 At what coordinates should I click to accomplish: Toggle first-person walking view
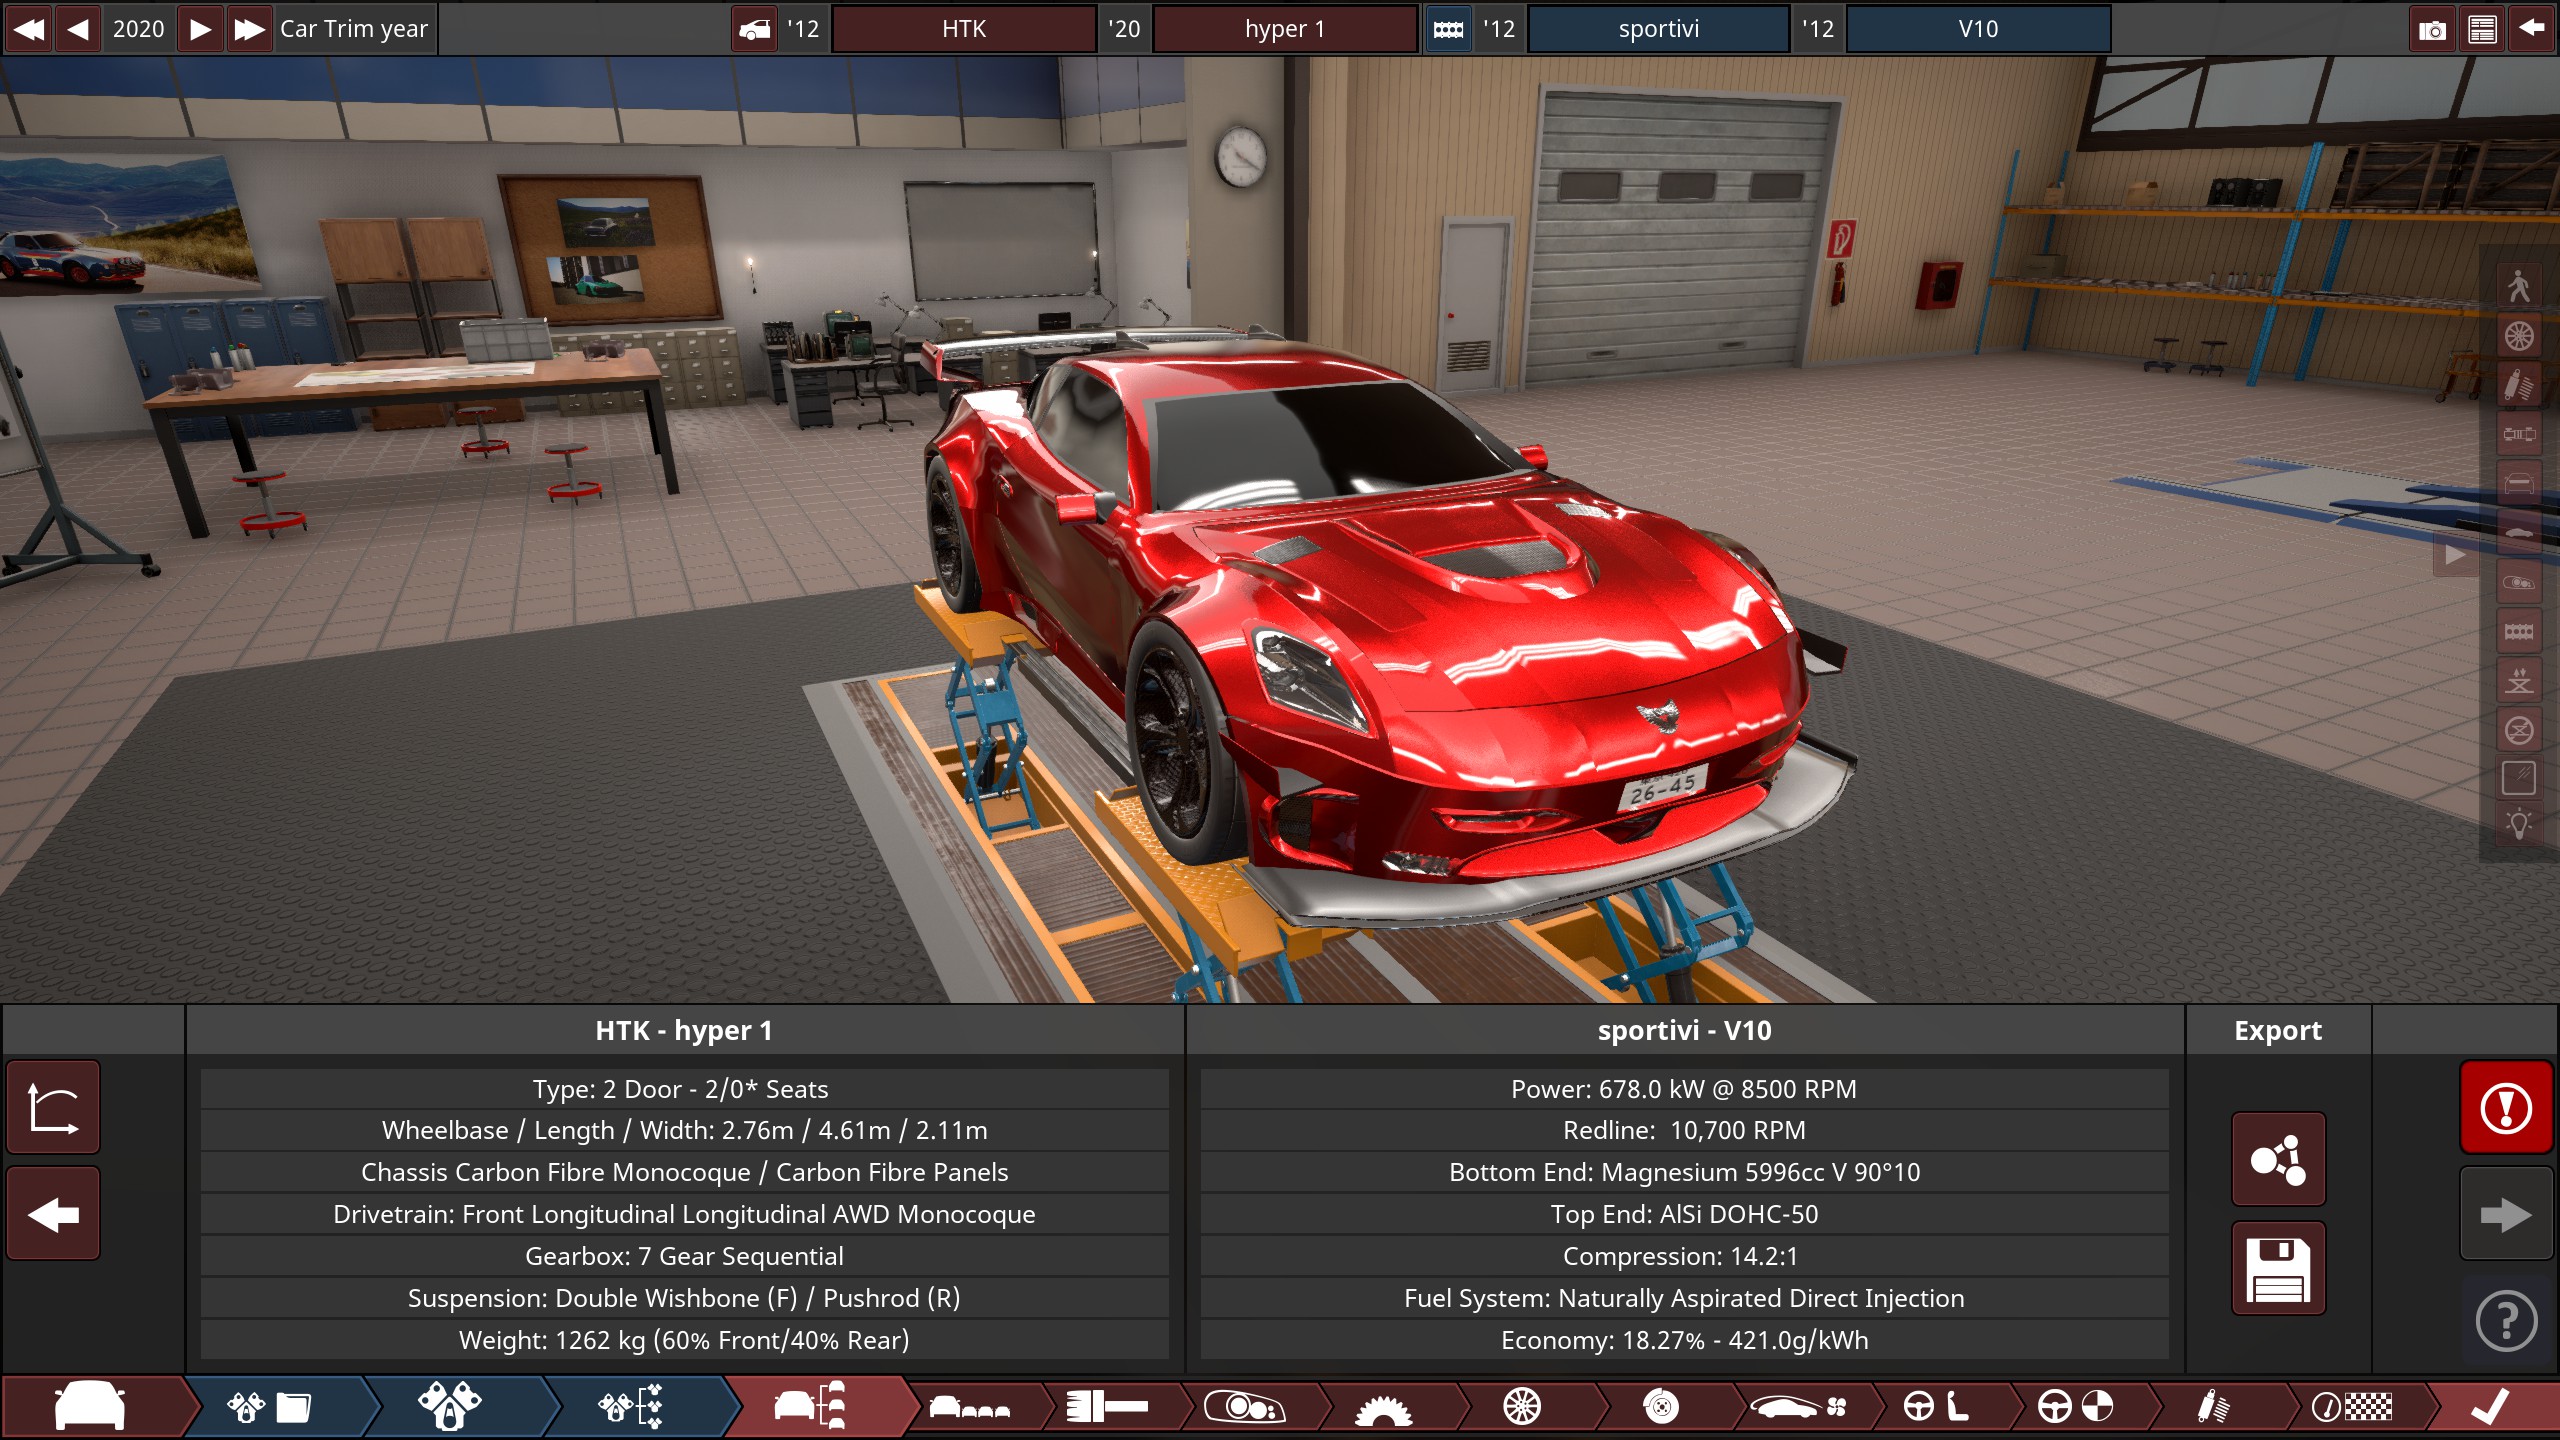pos(2518,287)
